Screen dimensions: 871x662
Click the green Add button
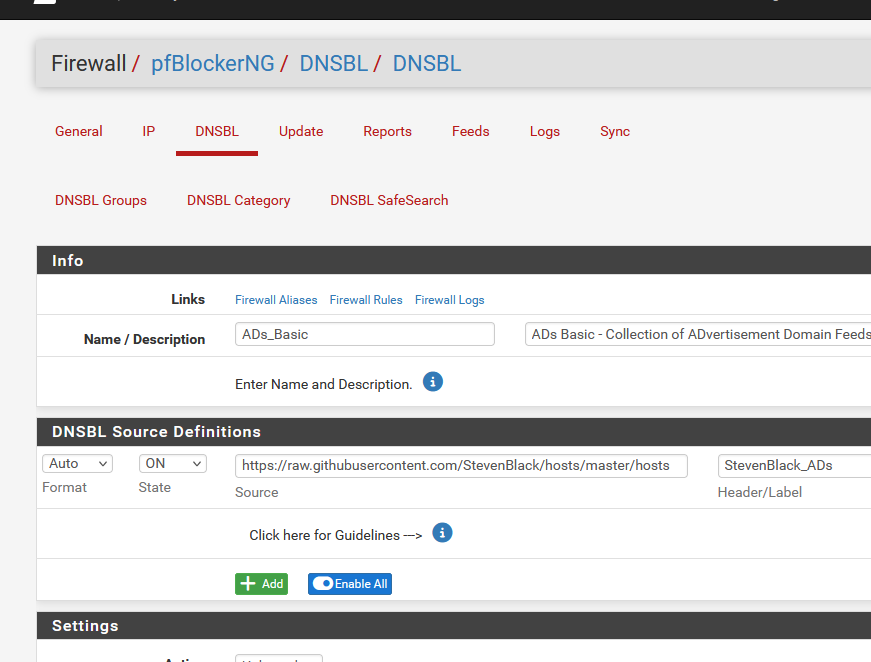(x=261, y=584)
